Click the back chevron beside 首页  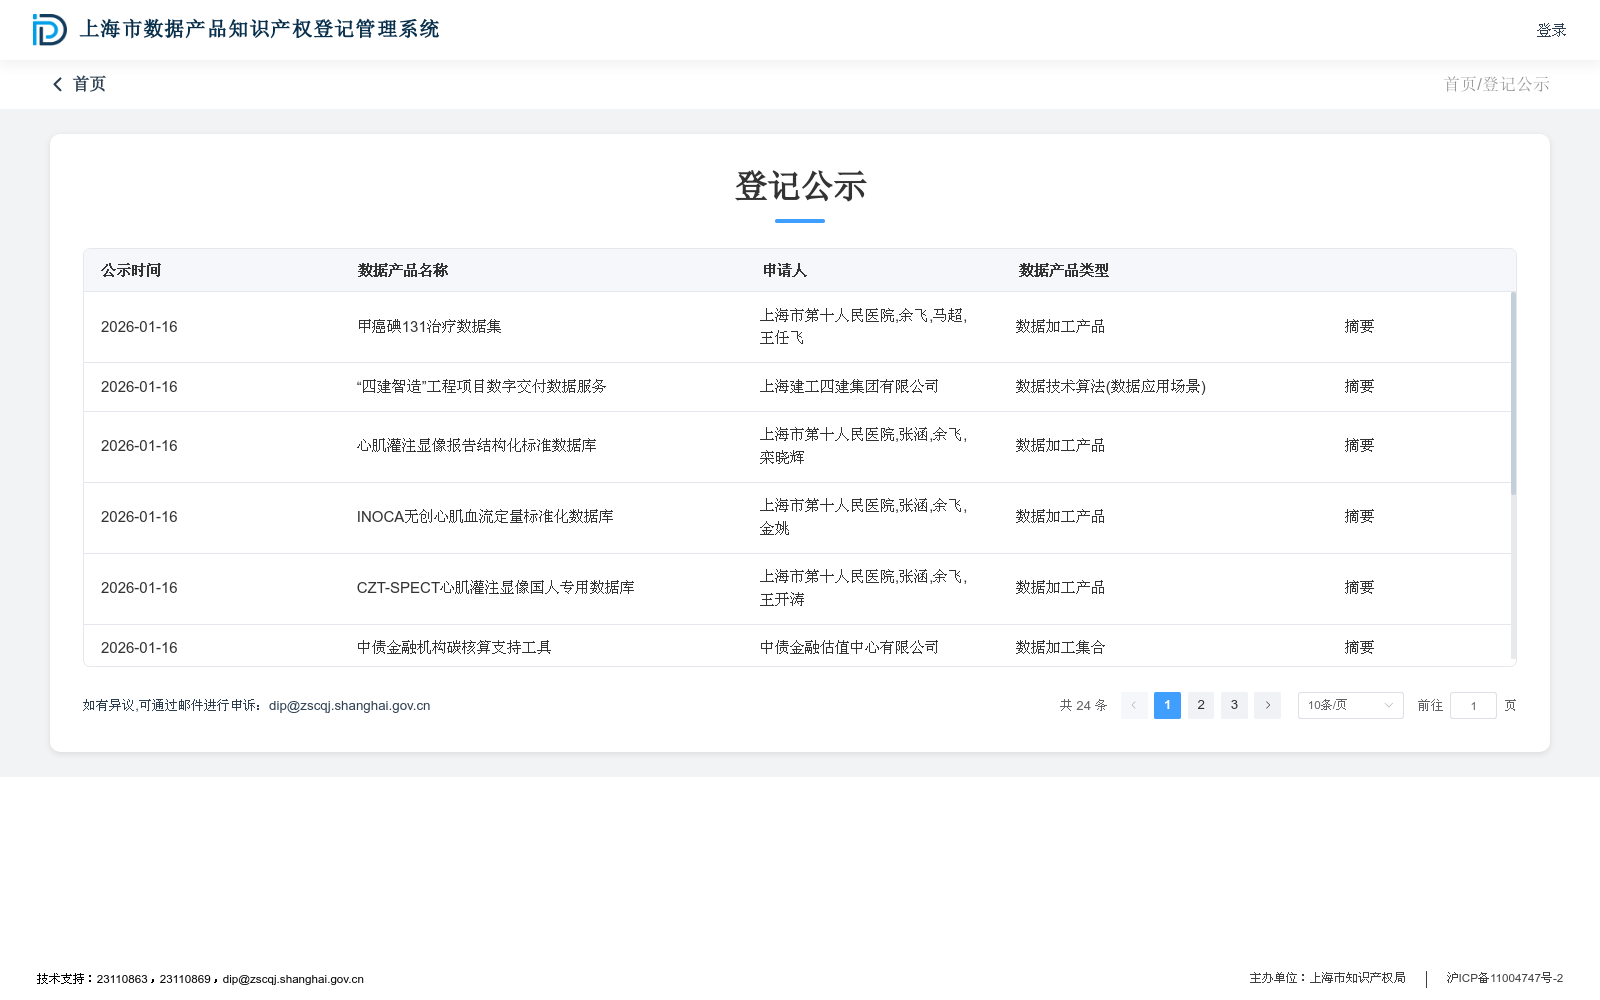click(58, 84)
